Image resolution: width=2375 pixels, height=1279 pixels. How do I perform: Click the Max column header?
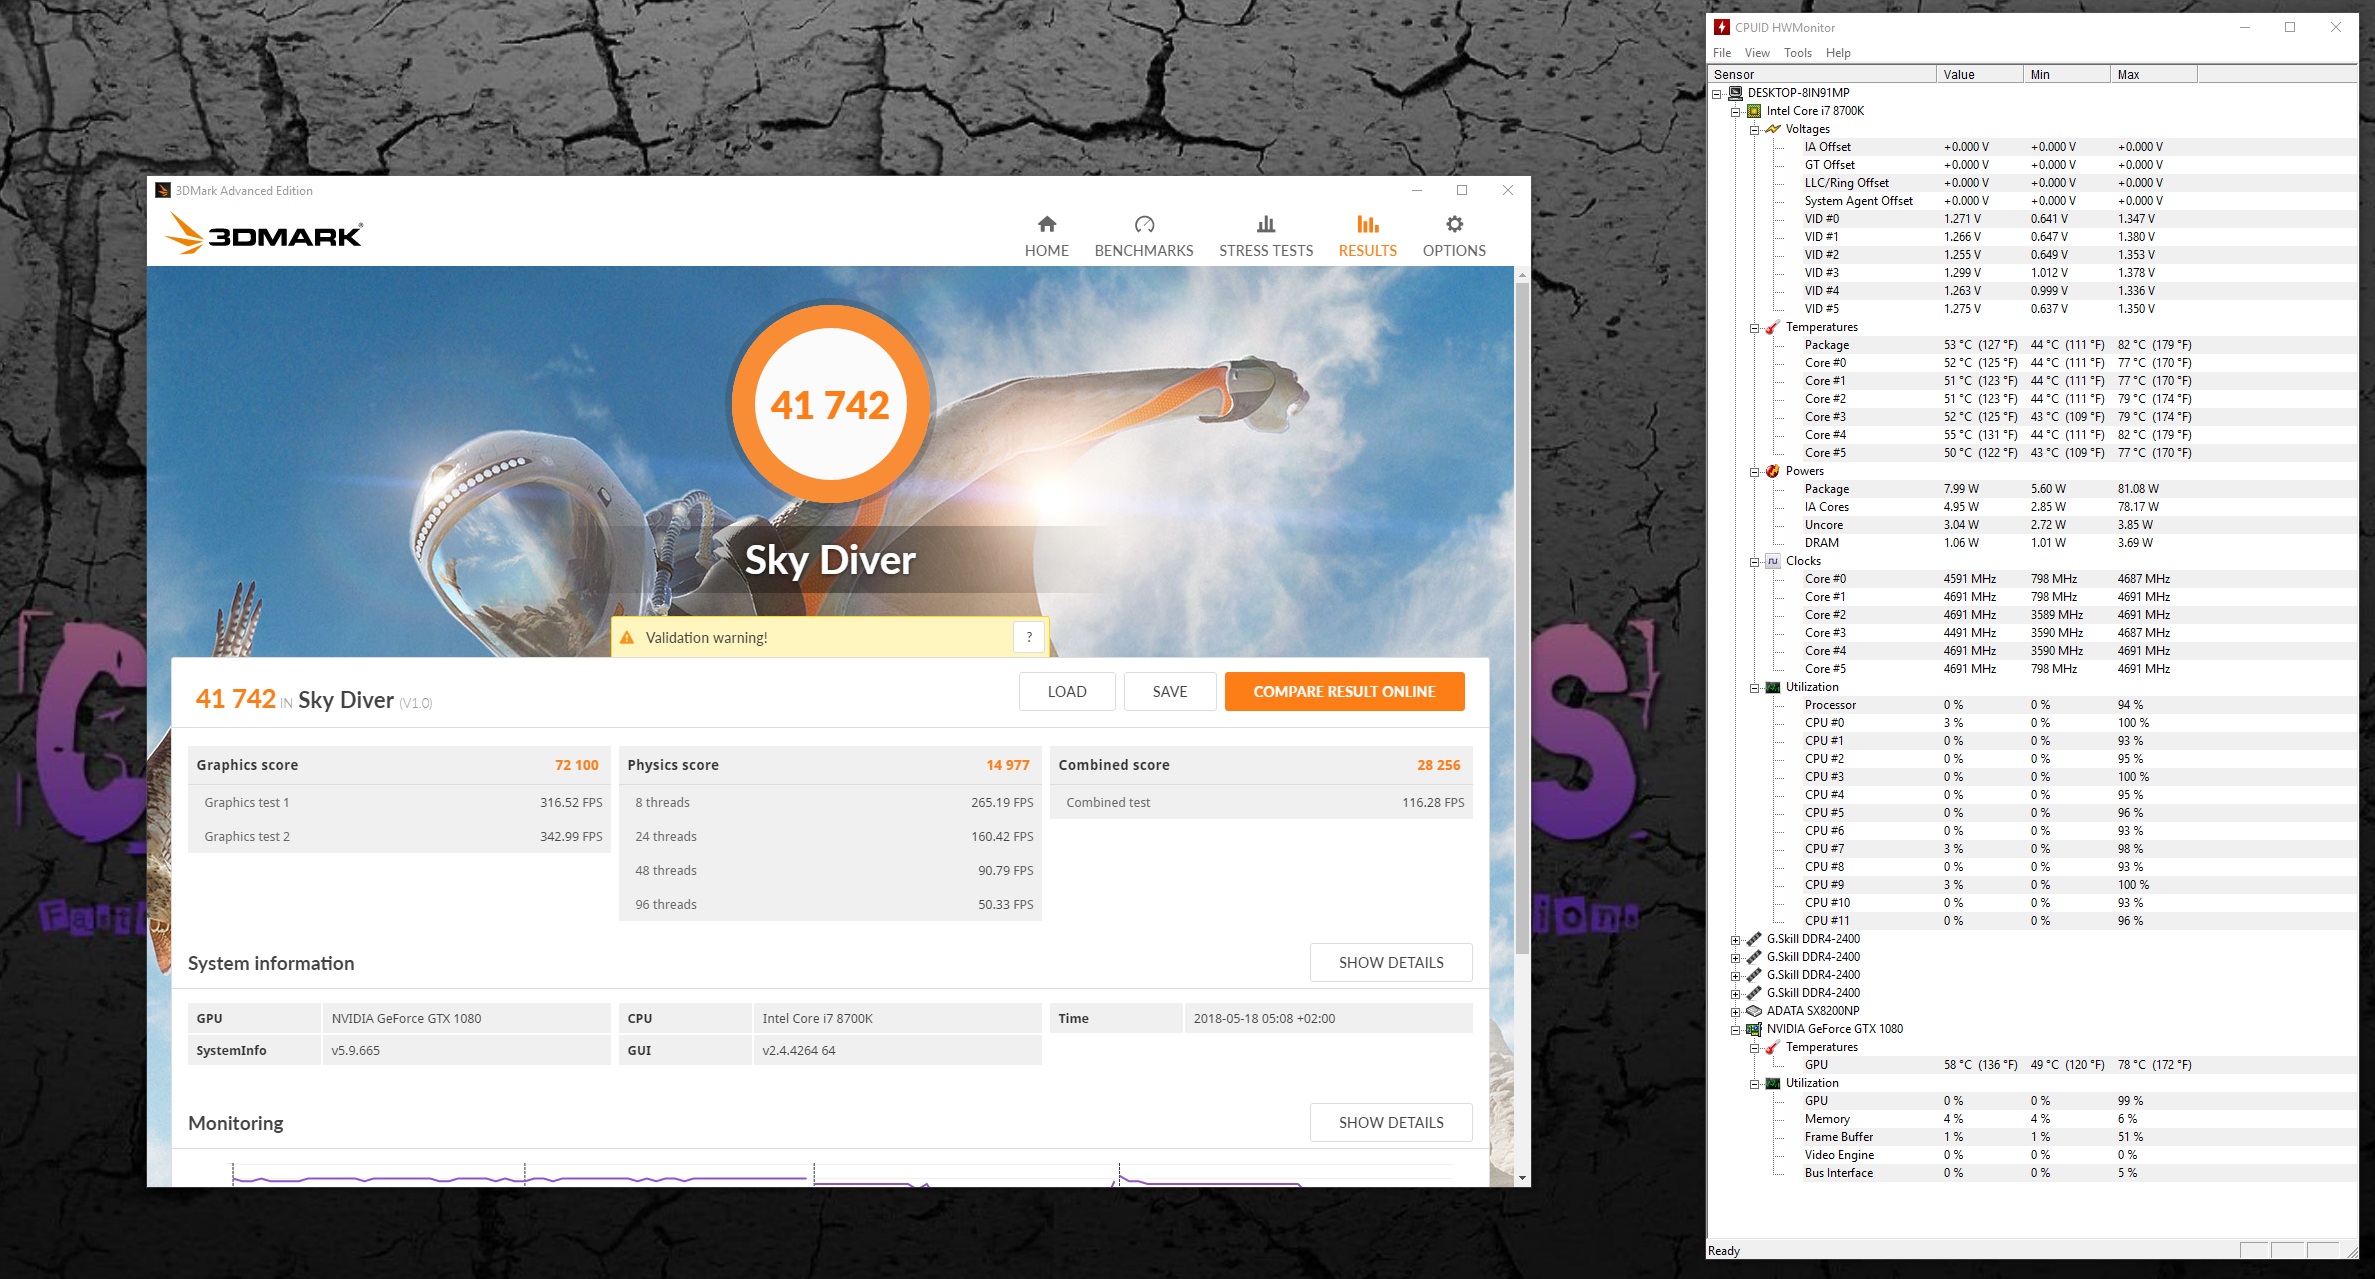(x=2154, y=74)
